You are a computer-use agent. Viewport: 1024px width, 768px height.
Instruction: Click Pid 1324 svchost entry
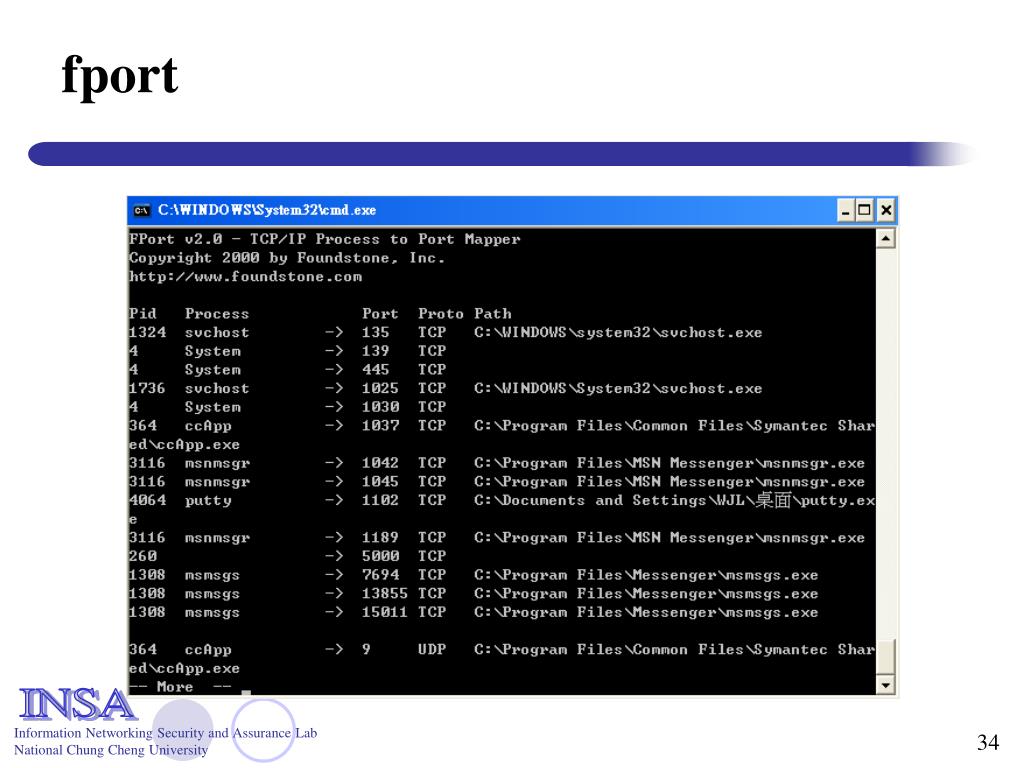pos(189,332)
